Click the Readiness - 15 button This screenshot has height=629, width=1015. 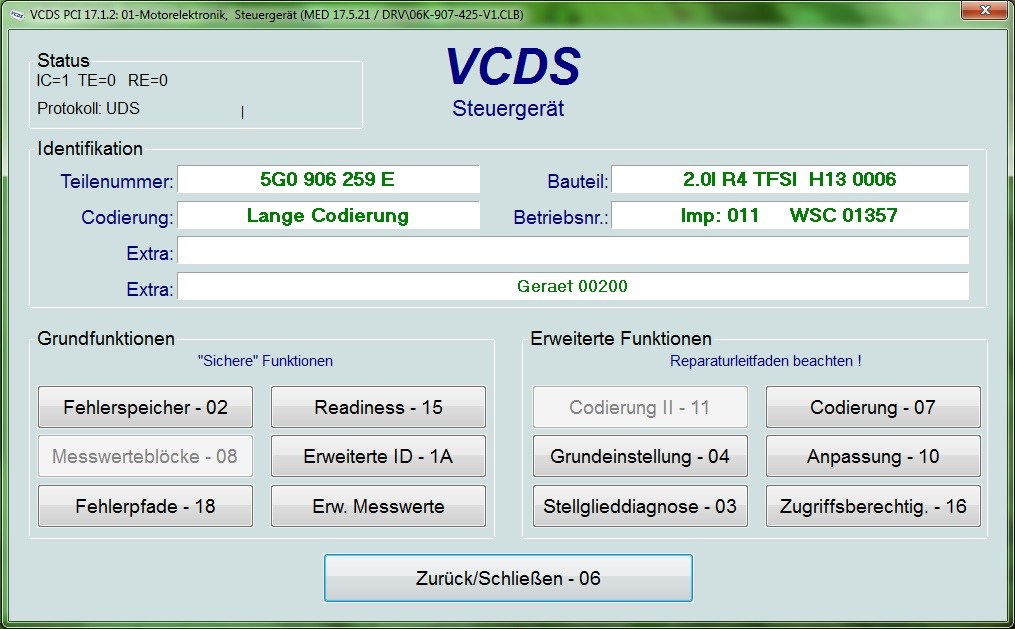[x=378, y=407]
